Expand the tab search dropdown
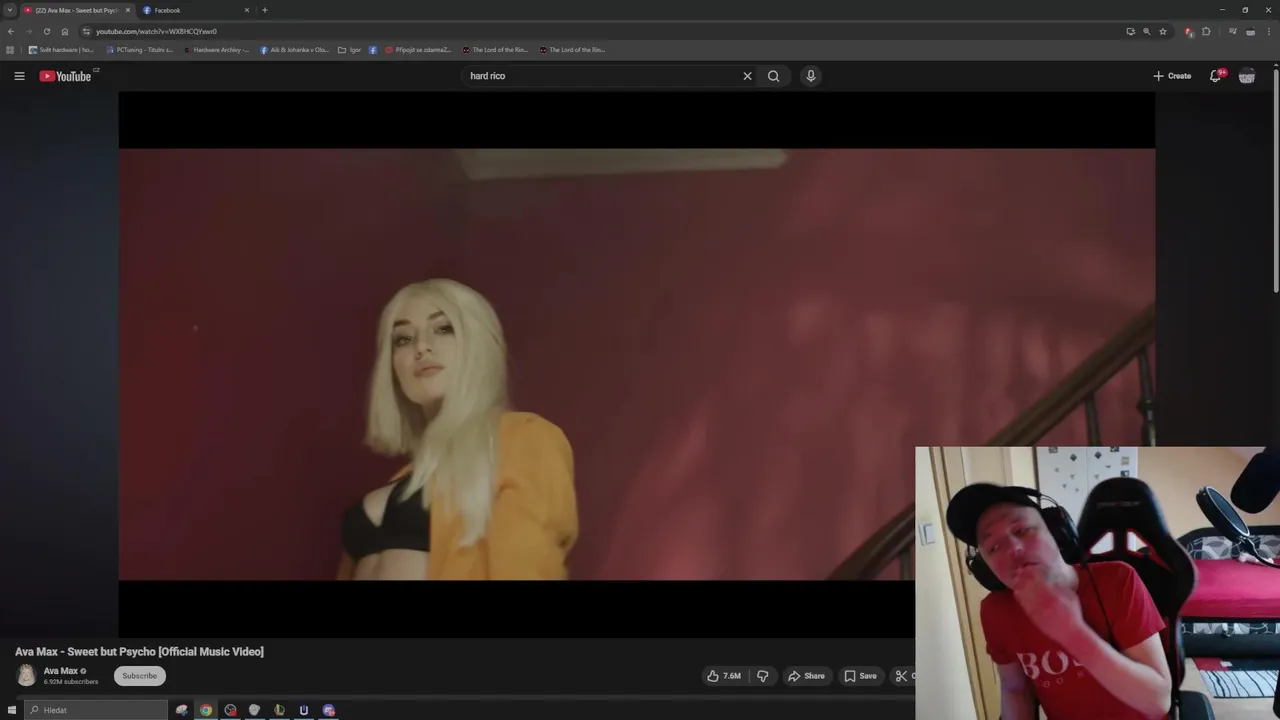Screen dimensions: 1280x720 pos(9,10)
